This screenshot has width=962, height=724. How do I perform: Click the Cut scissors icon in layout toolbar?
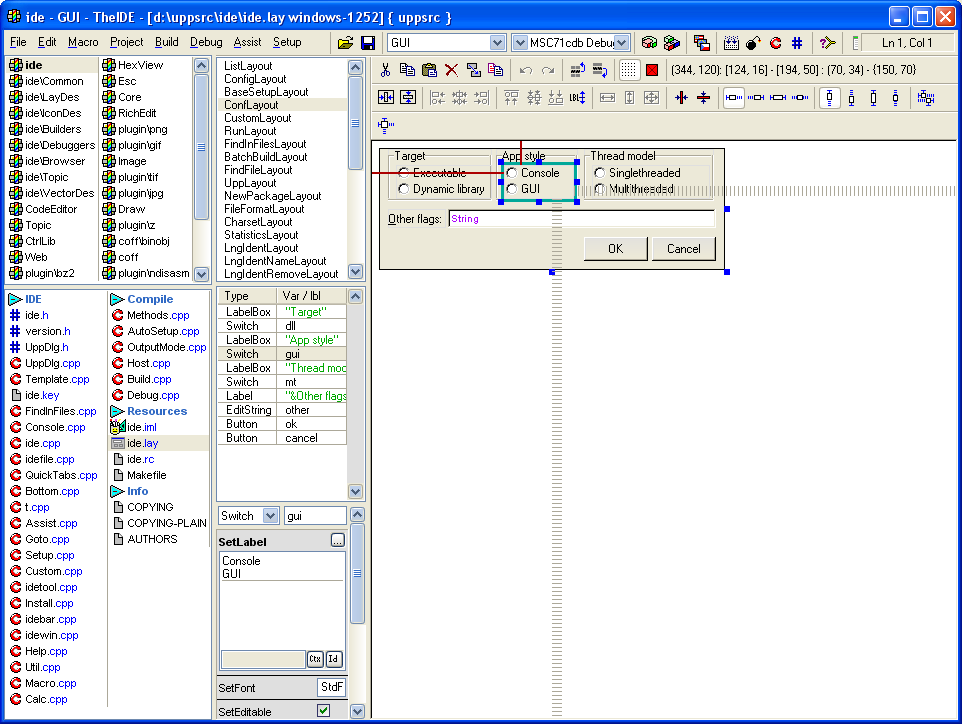tap(385, 70)
